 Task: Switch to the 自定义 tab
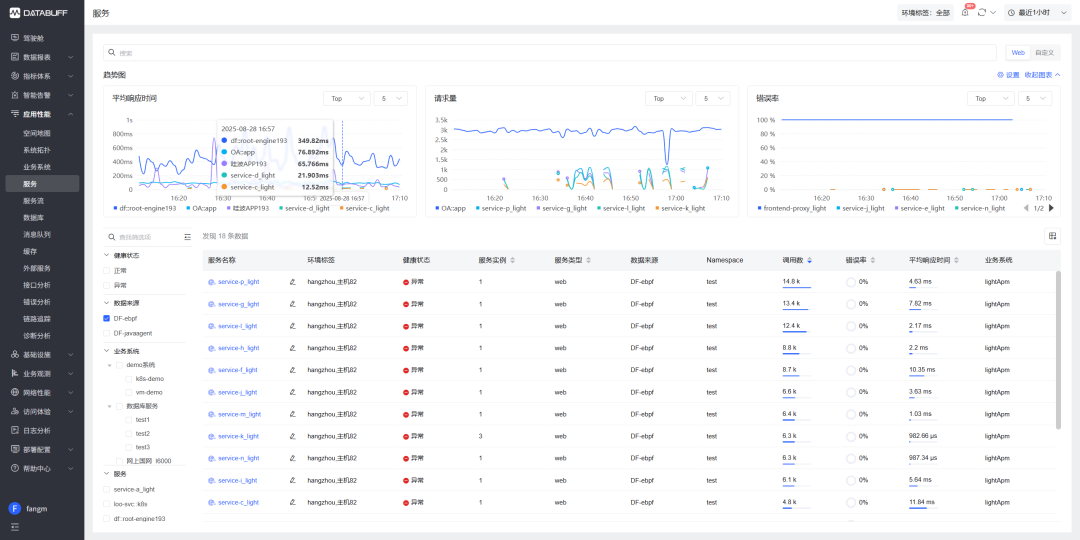pos(1043,52)
